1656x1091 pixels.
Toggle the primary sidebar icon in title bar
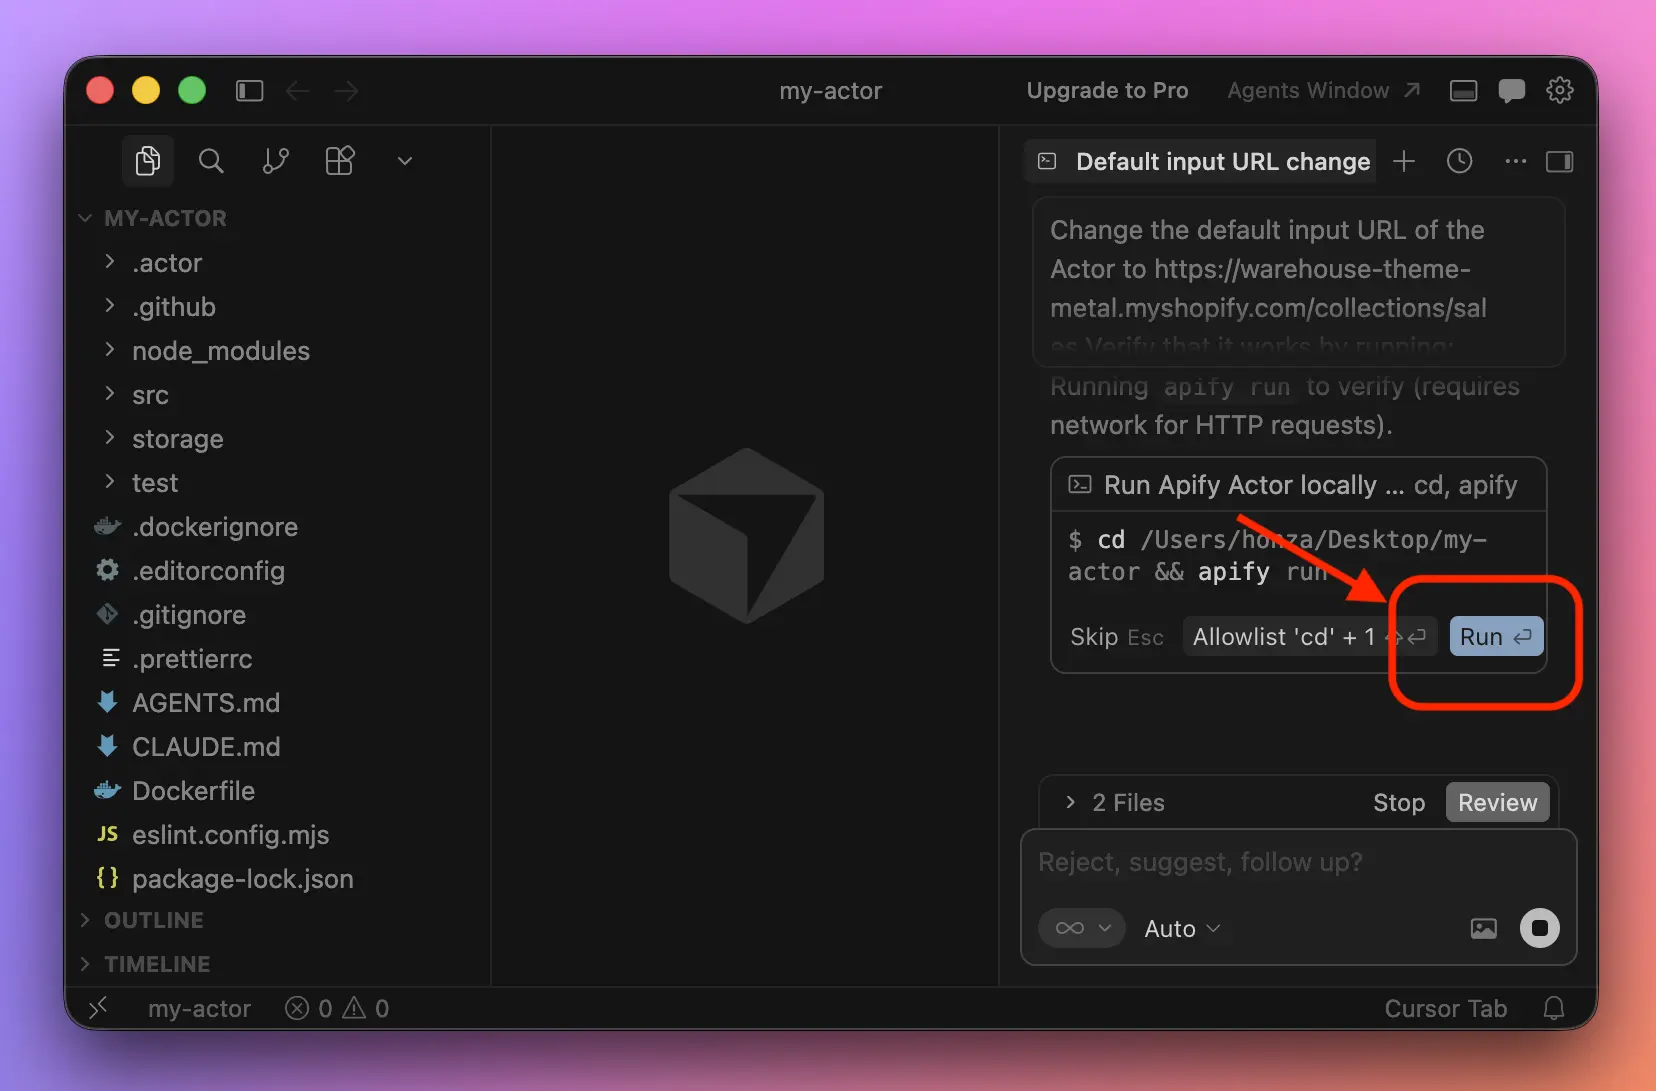click(249, 91)
